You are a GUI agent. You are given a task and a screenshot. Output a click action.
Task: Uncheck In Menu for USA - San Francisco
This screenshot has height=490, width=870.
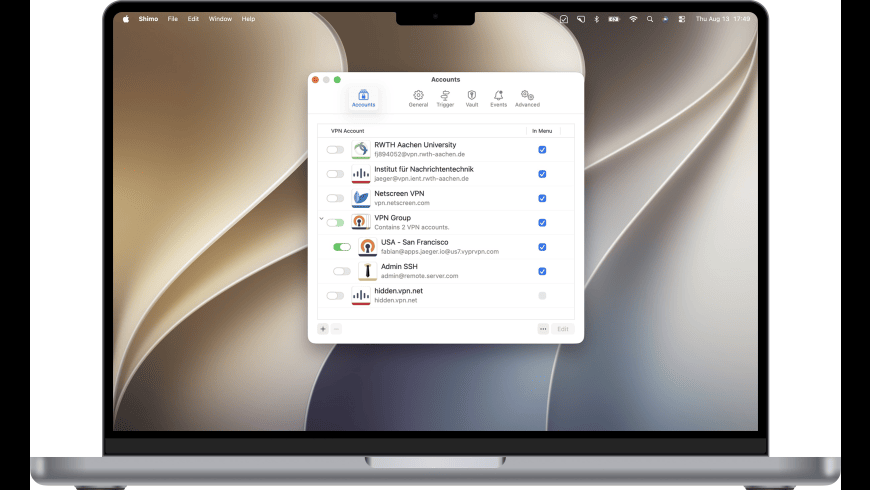coord(542,247)
